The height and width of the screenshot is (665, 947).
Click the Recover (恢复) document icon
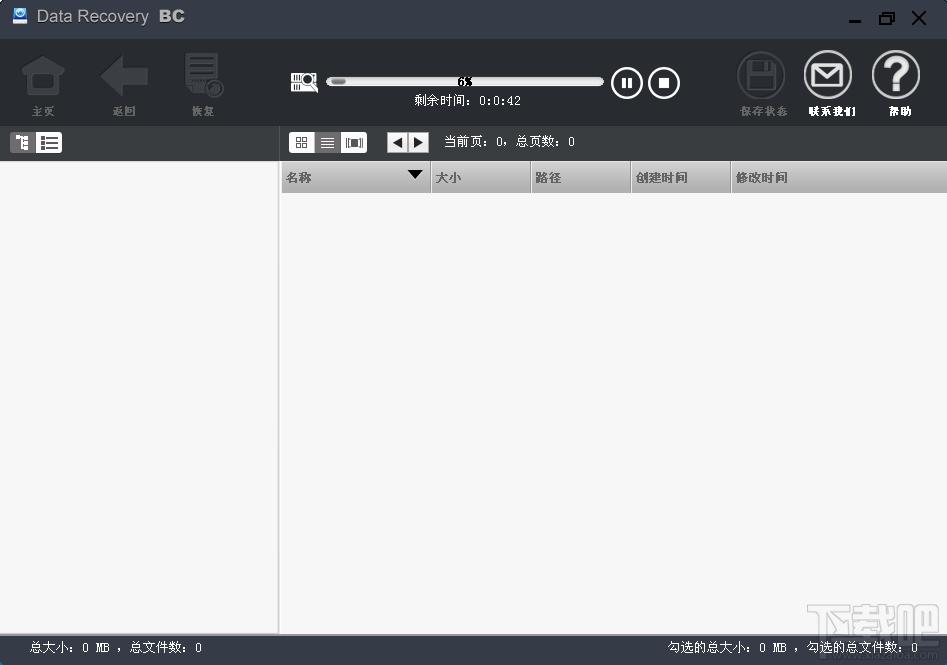[203, 78]
